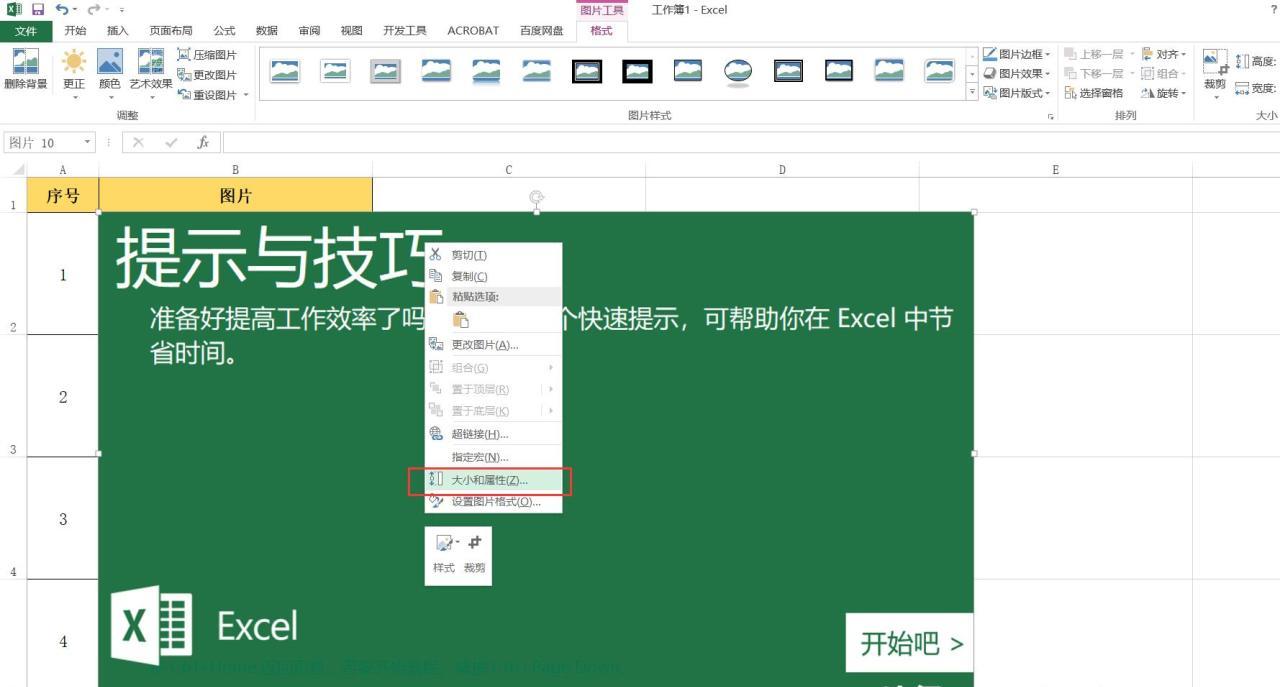Switch to the 公式 ribbon tab
The image size is (1280, 687).
(224, 31)
